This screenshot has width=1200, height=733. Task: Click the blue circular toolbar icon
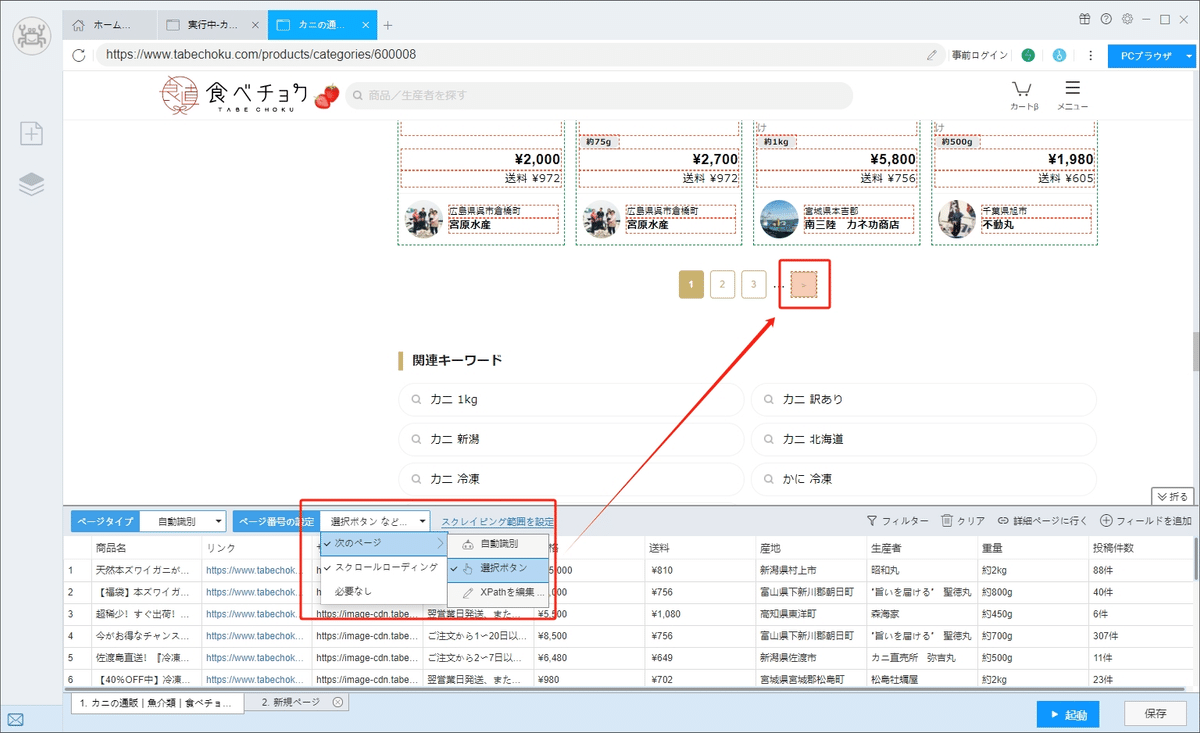click(1059, 55)
